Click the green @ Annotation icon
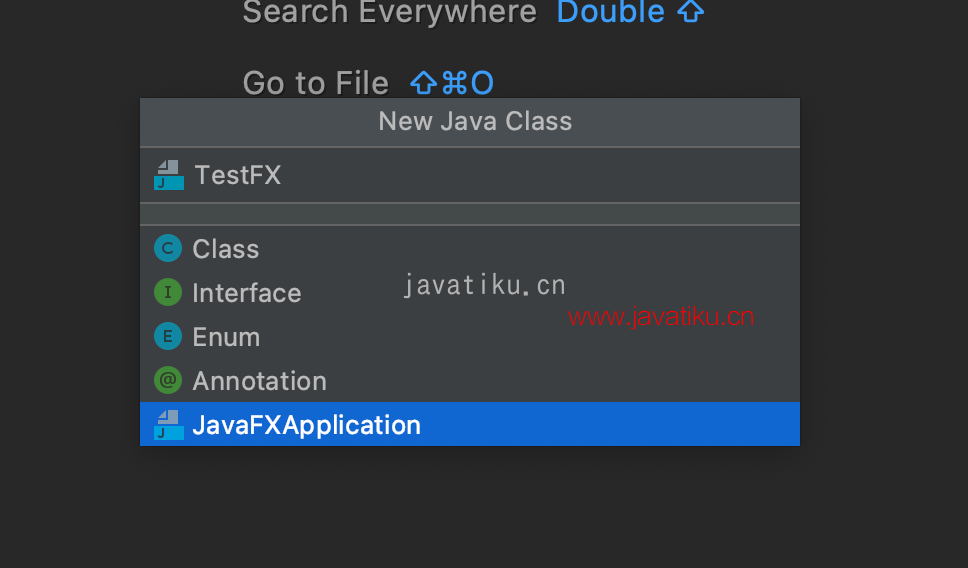 click(x=168, y=380)
